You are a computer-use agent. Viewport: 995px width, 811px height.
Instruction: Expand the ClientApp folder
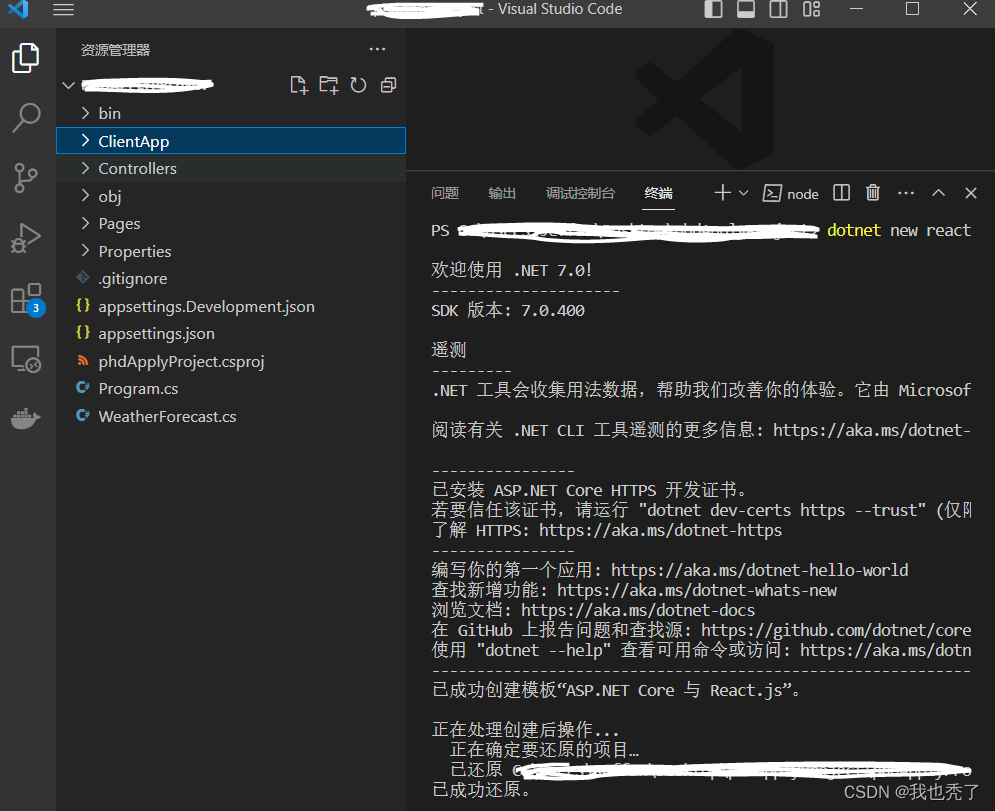pyautogui.click(x=231, y=141)
